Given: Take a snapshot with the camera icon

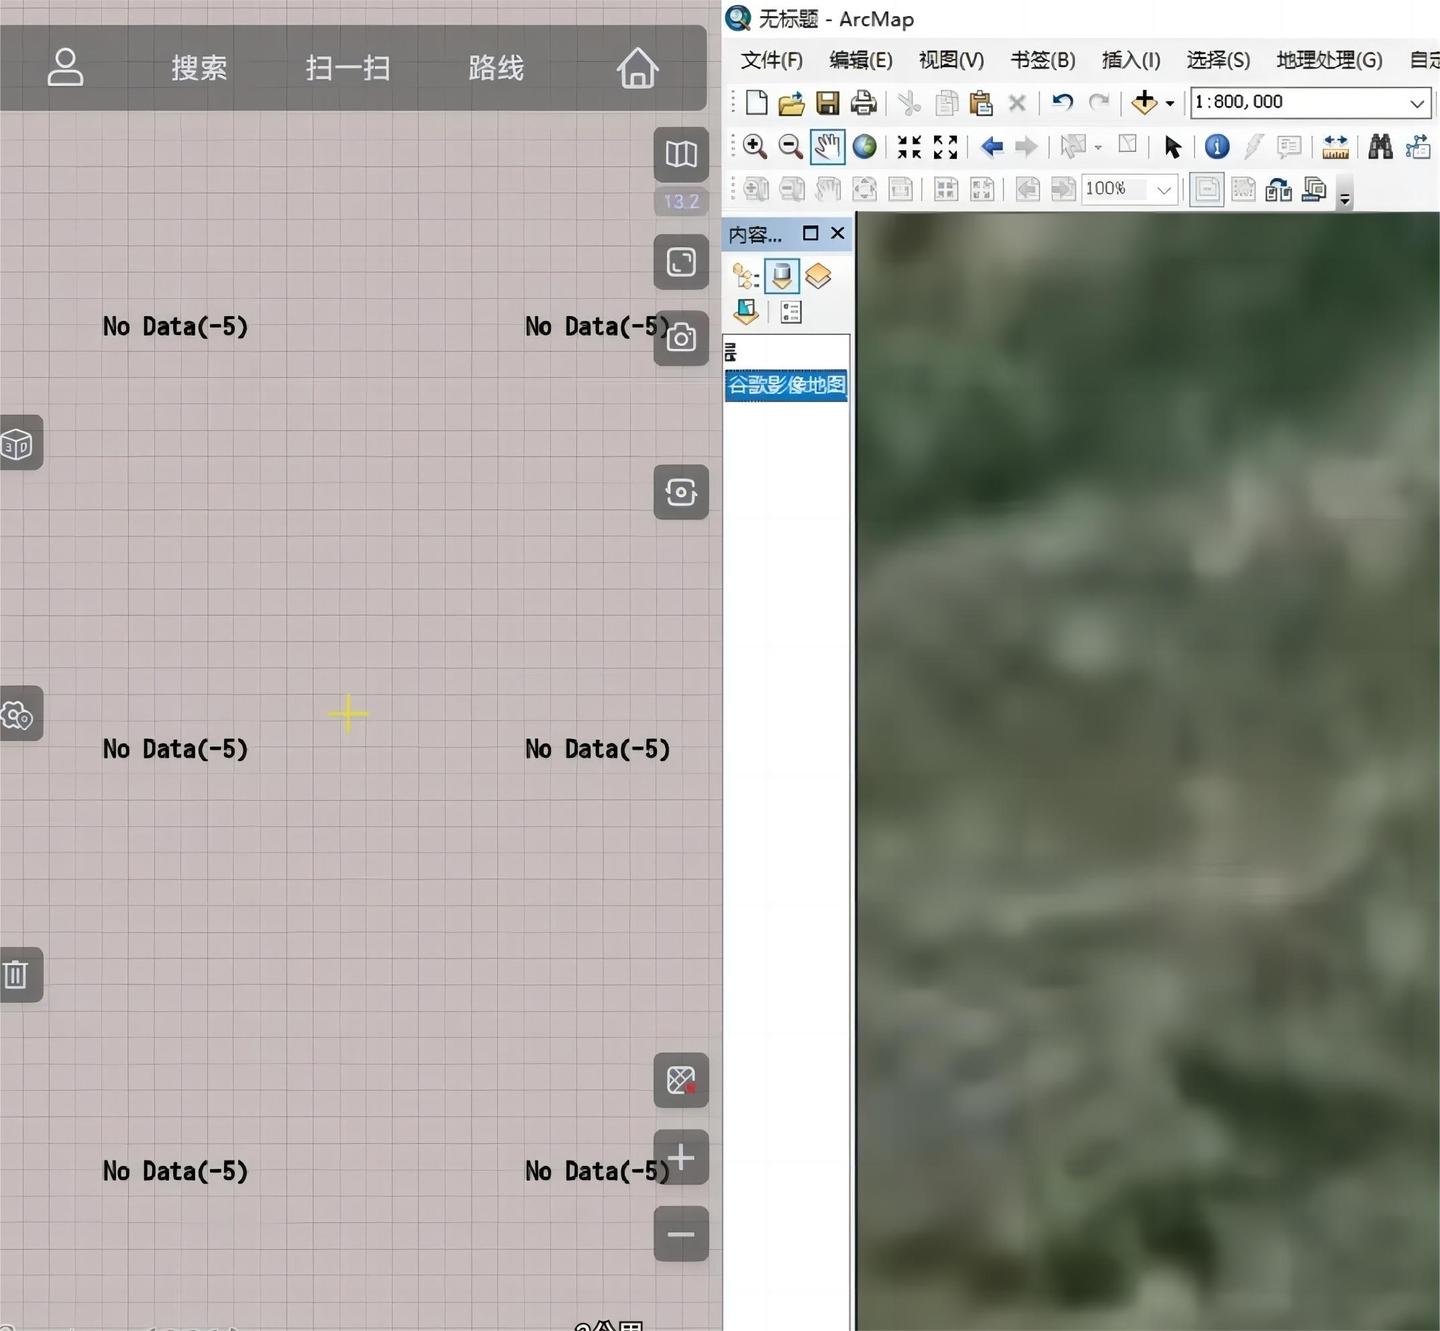Looking at the screenshot, I should pos(681,338).
